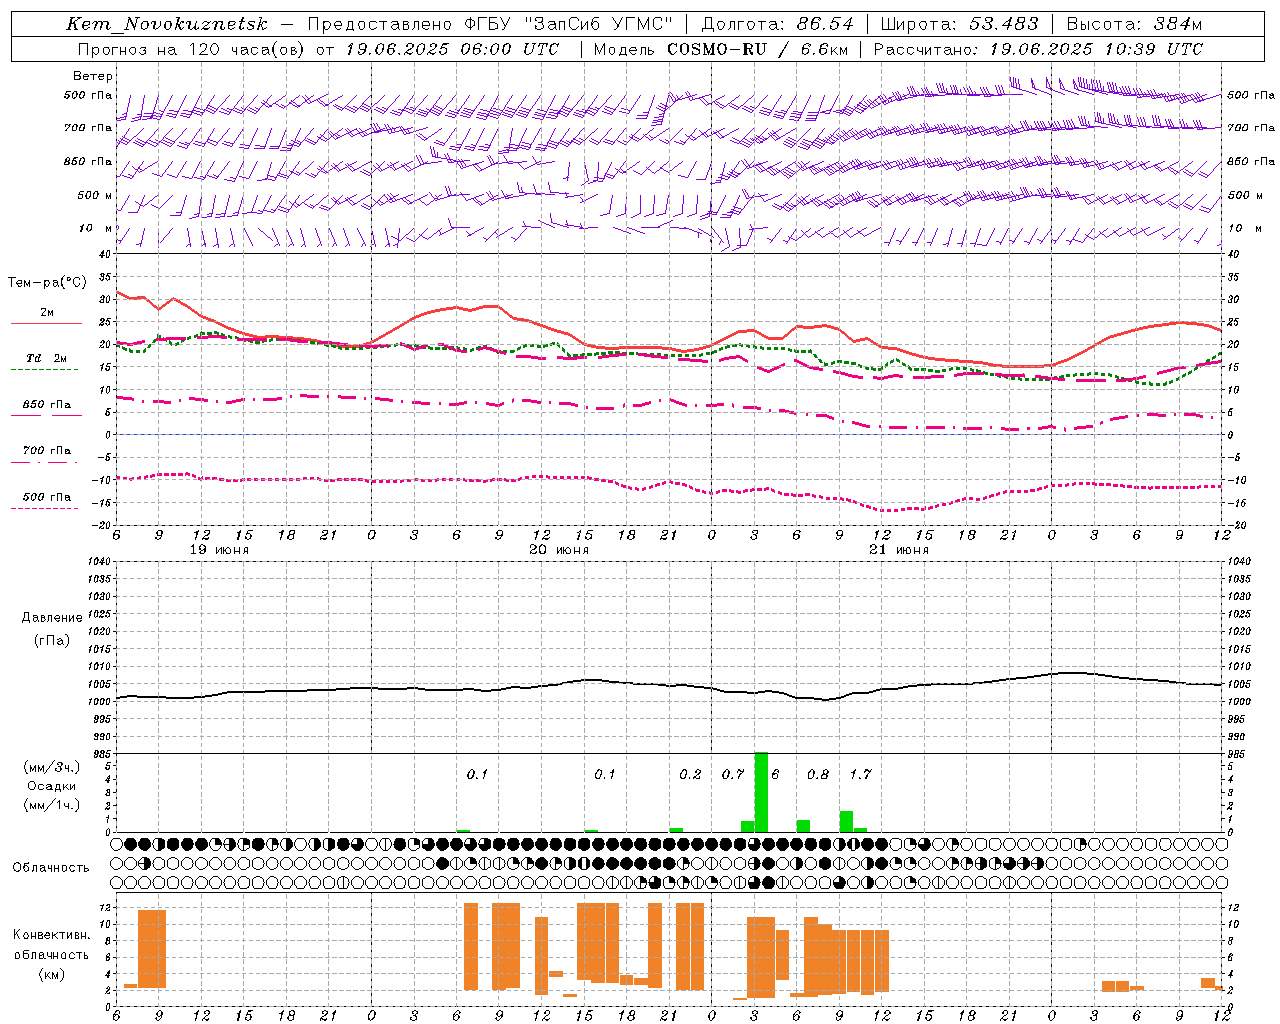This screenshot has height=1024, width=1280.
Task: Click the precipitation value '0.8'
Action: click(818, 775)
